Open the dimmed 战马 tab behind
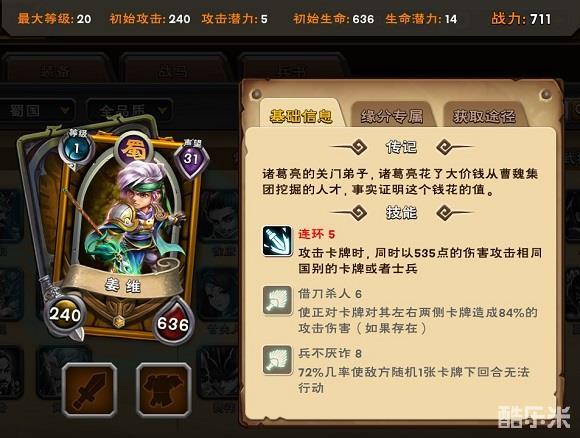Image resolution: width=580 pixels, height=438 pixels. tap(173, 71)
